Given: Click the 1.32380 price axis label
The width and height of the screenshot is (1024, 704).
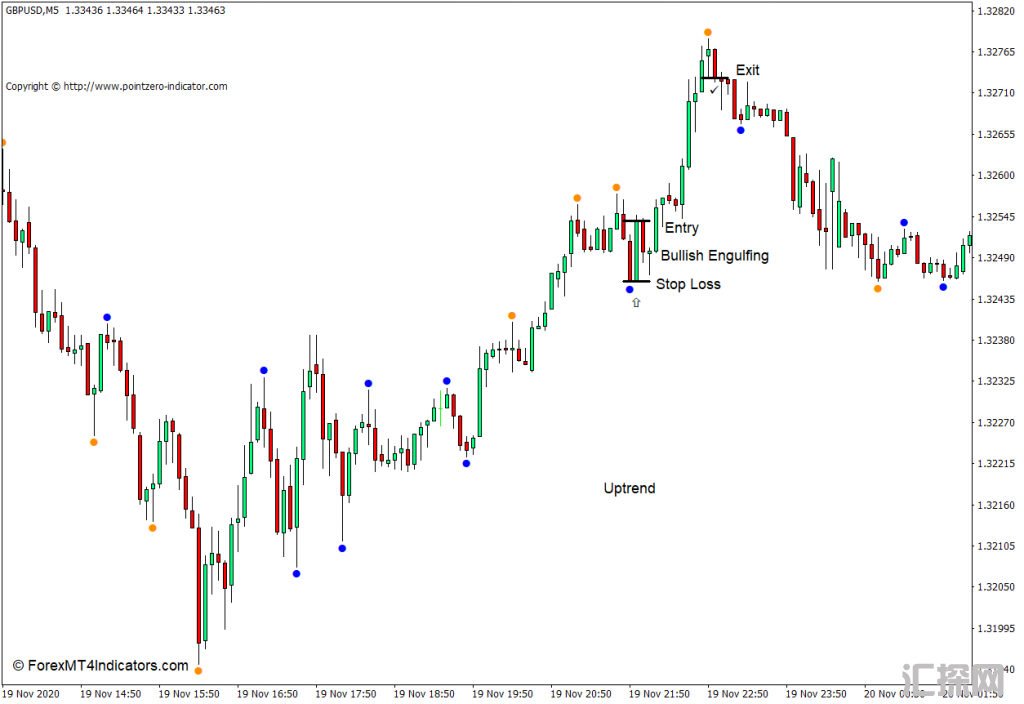Looking at the screenshot, I should [996, 340].
